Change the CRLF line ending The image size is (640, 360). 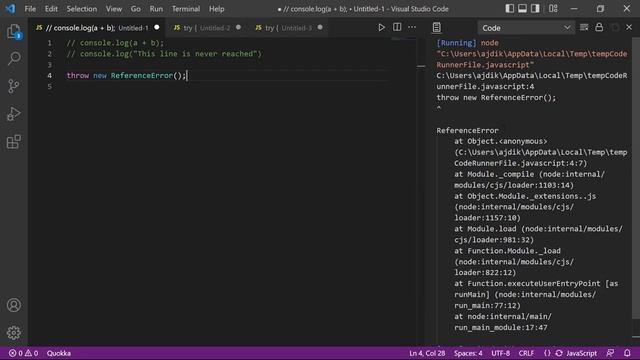pyautogui.click(x=526, y=353)
